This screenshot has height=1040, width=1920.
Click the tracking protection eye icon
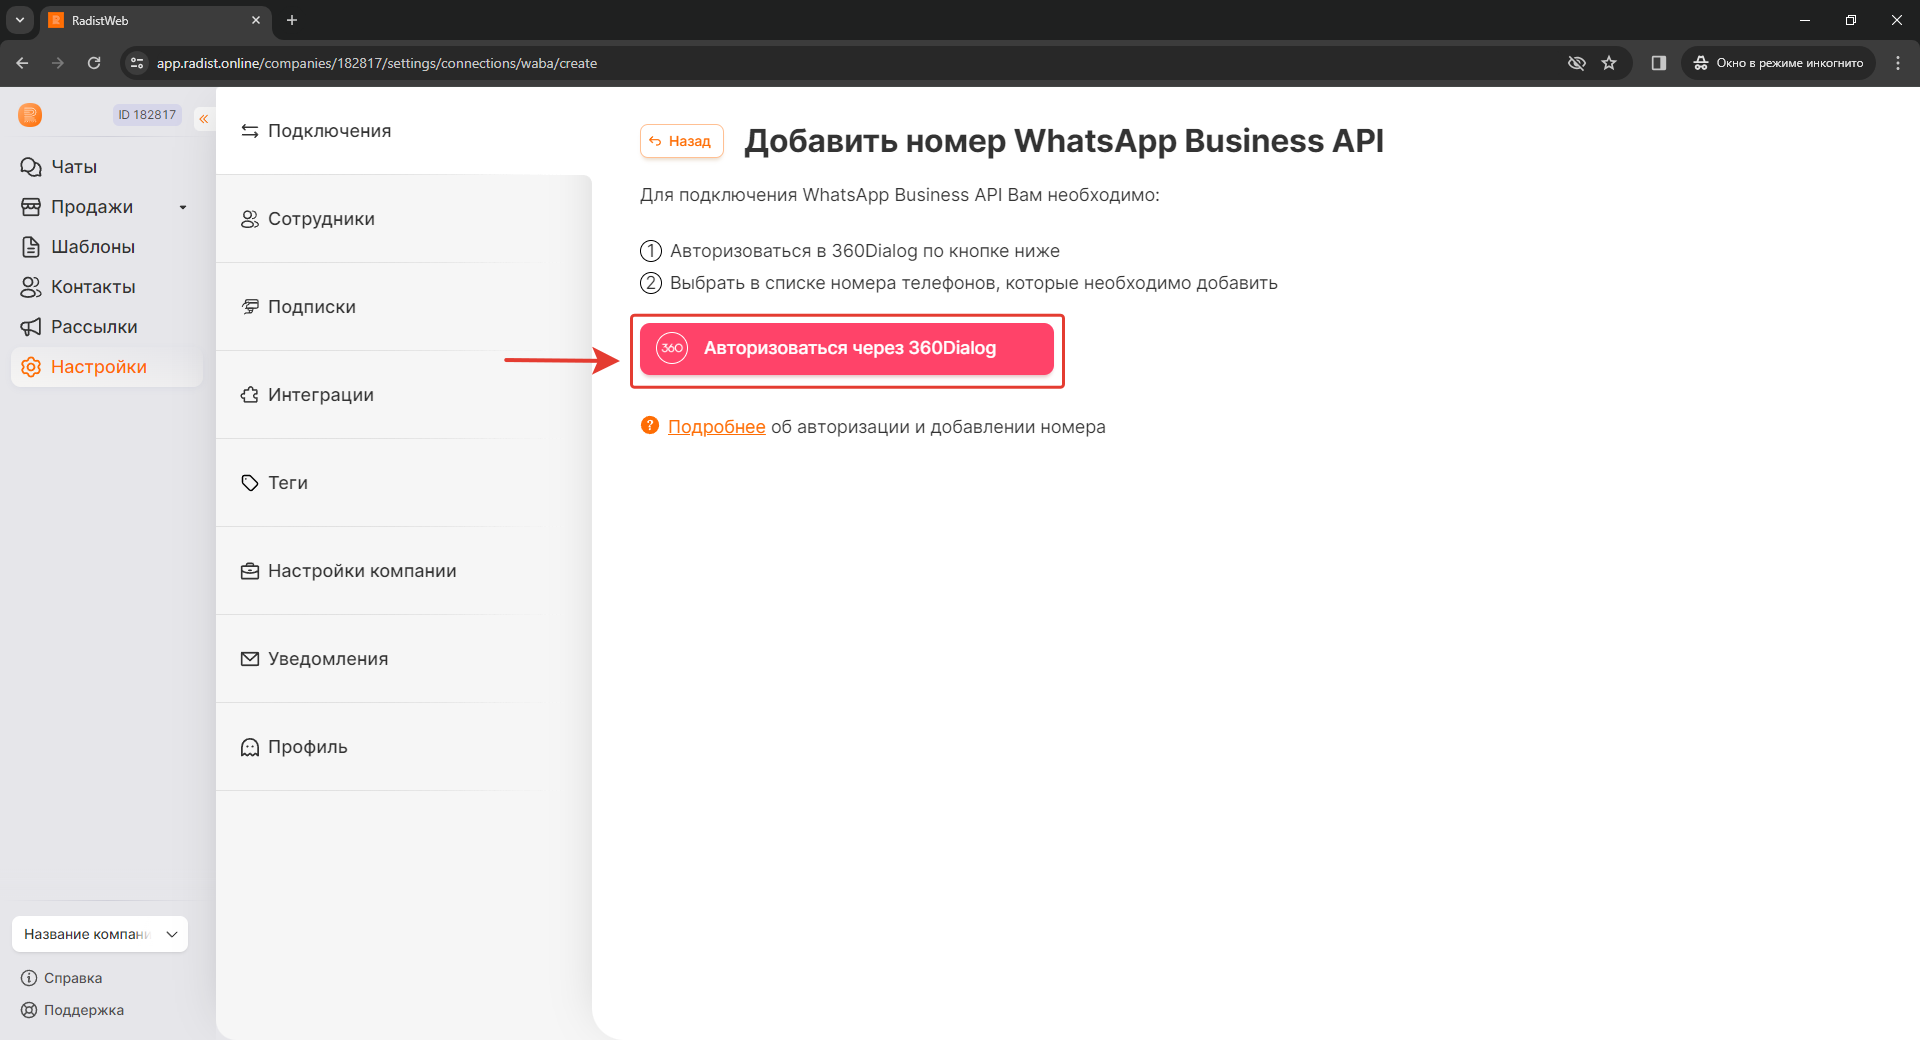[1577, 63]
